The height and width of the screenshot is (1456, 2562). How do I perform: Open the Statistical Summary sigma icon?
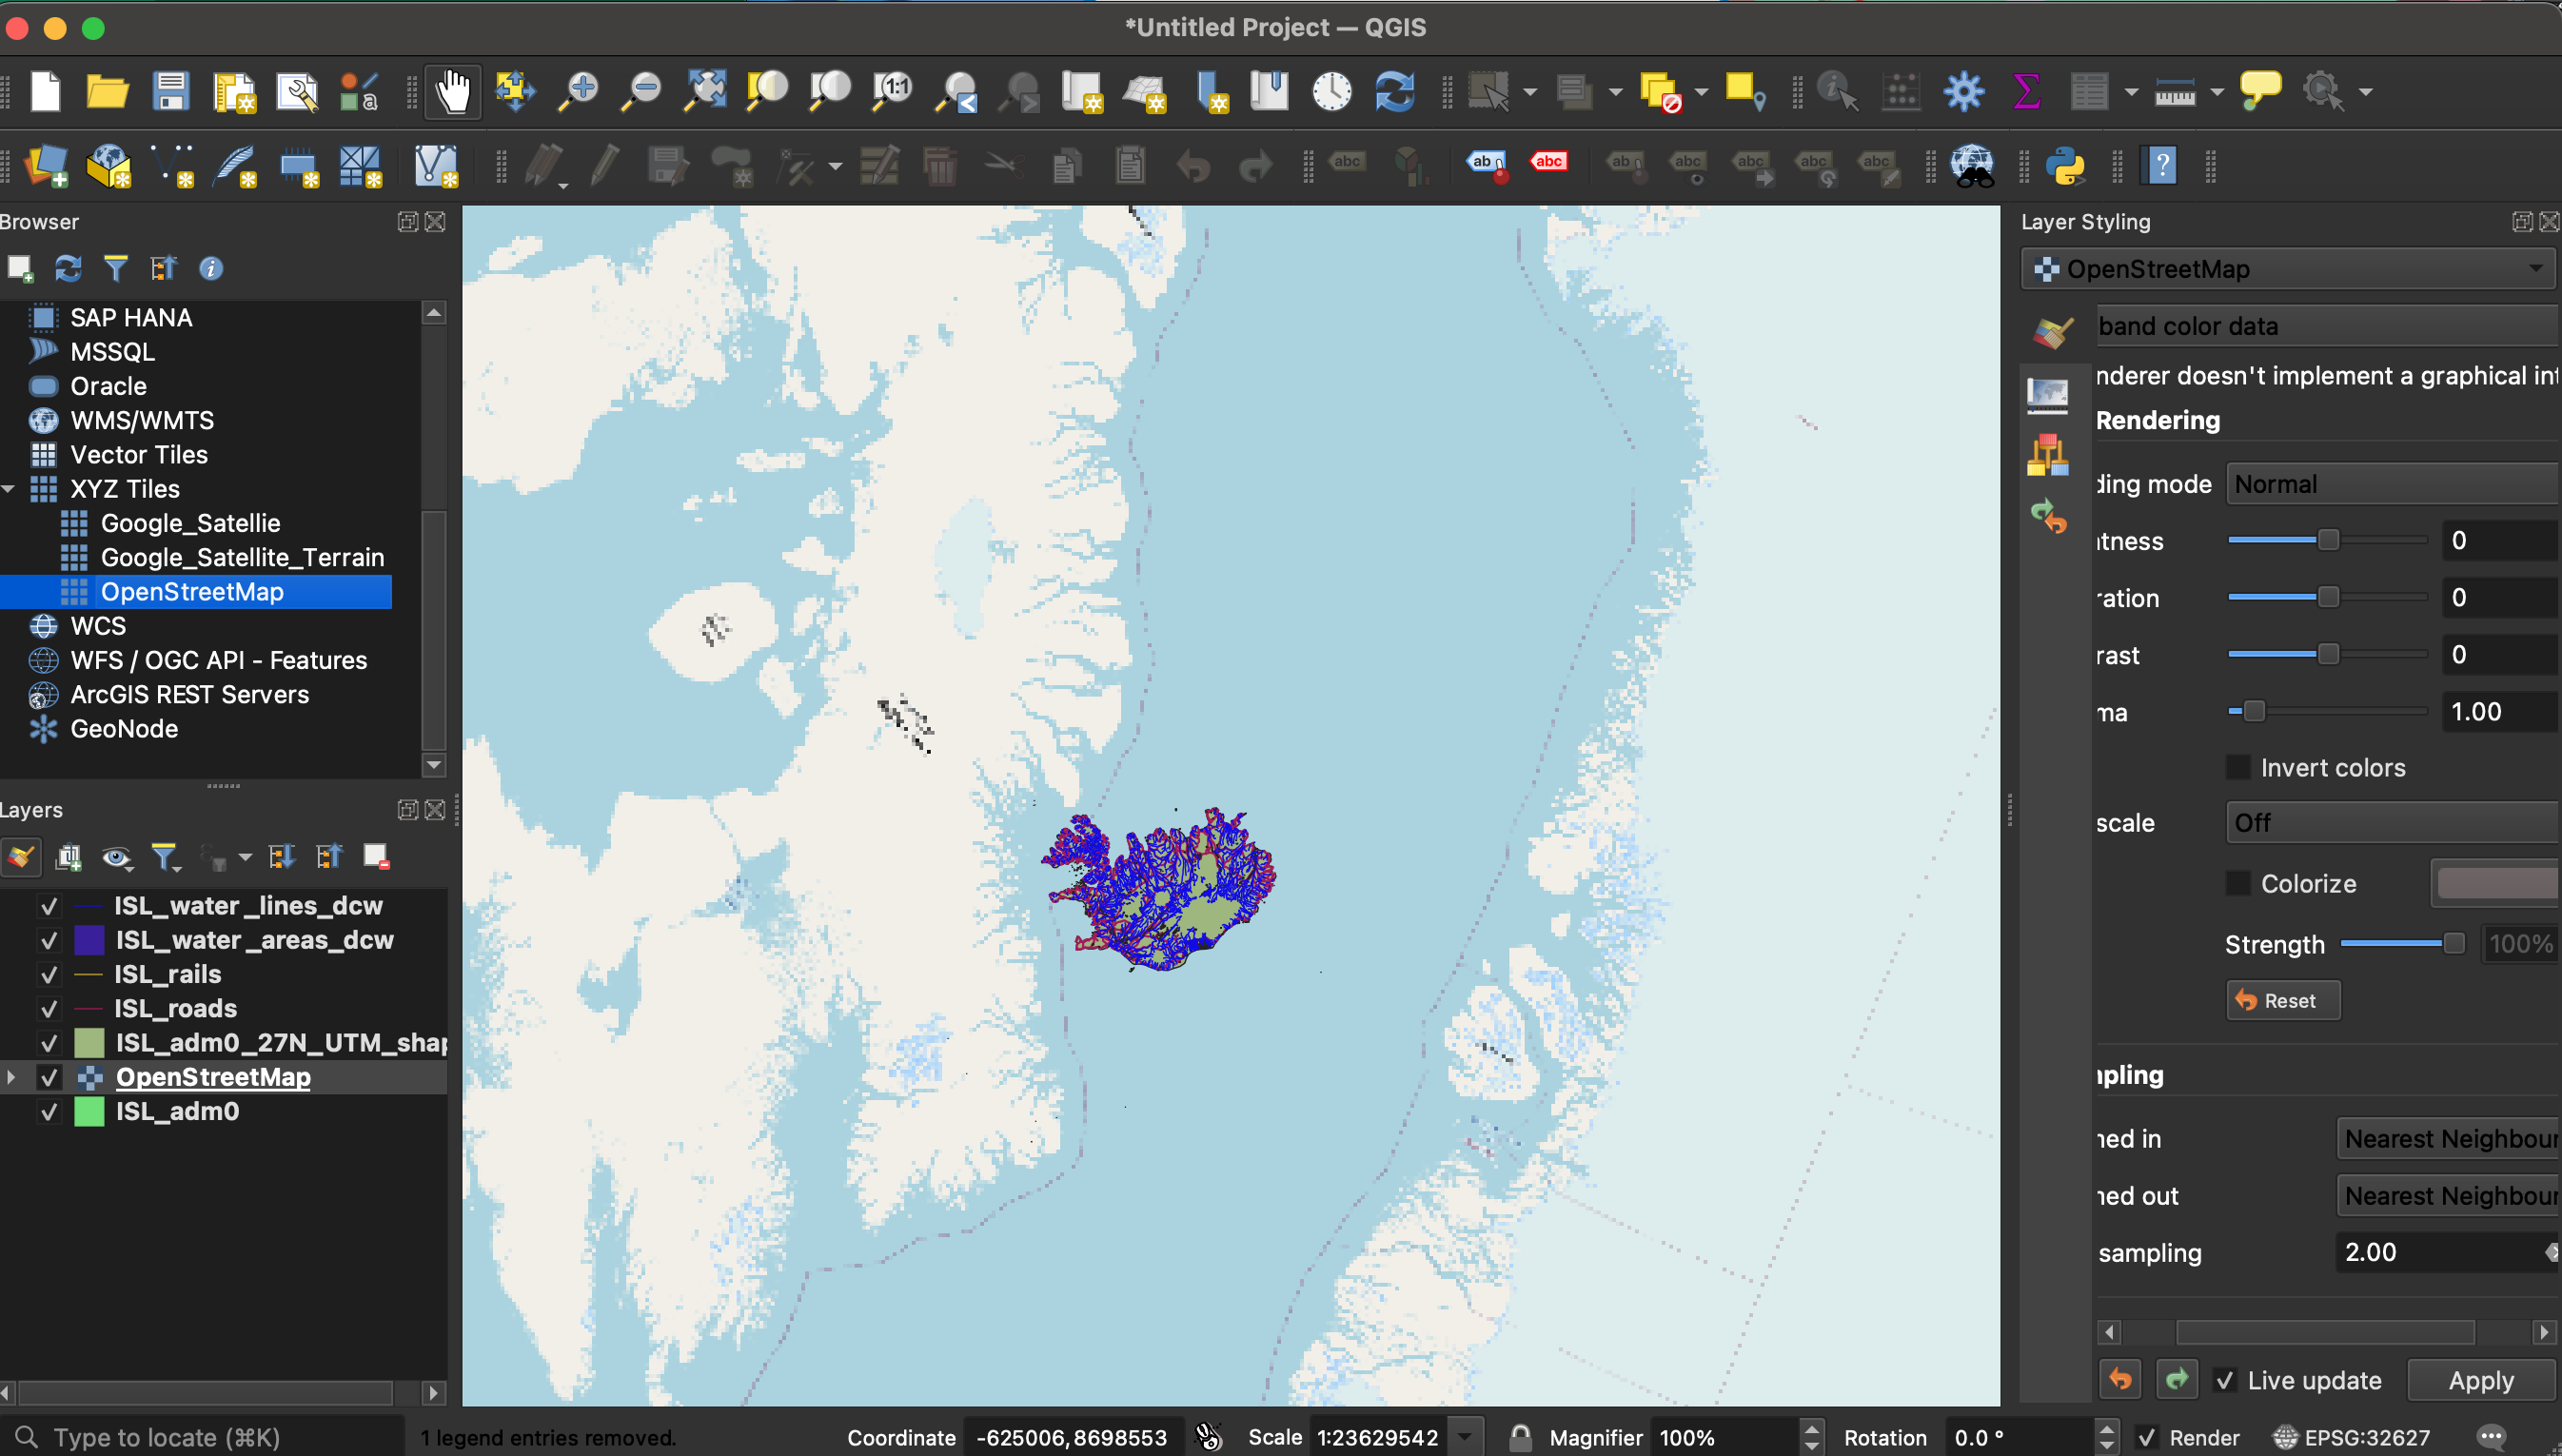pos(2026,91)
